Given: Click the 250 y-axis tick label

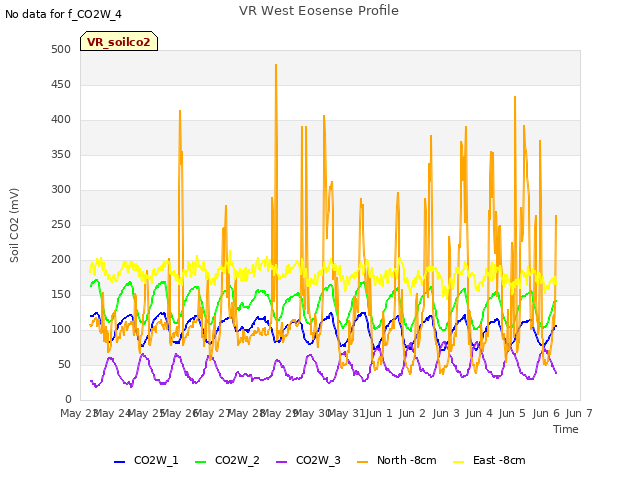Looking at the screenshot, I should coord(61,224).
